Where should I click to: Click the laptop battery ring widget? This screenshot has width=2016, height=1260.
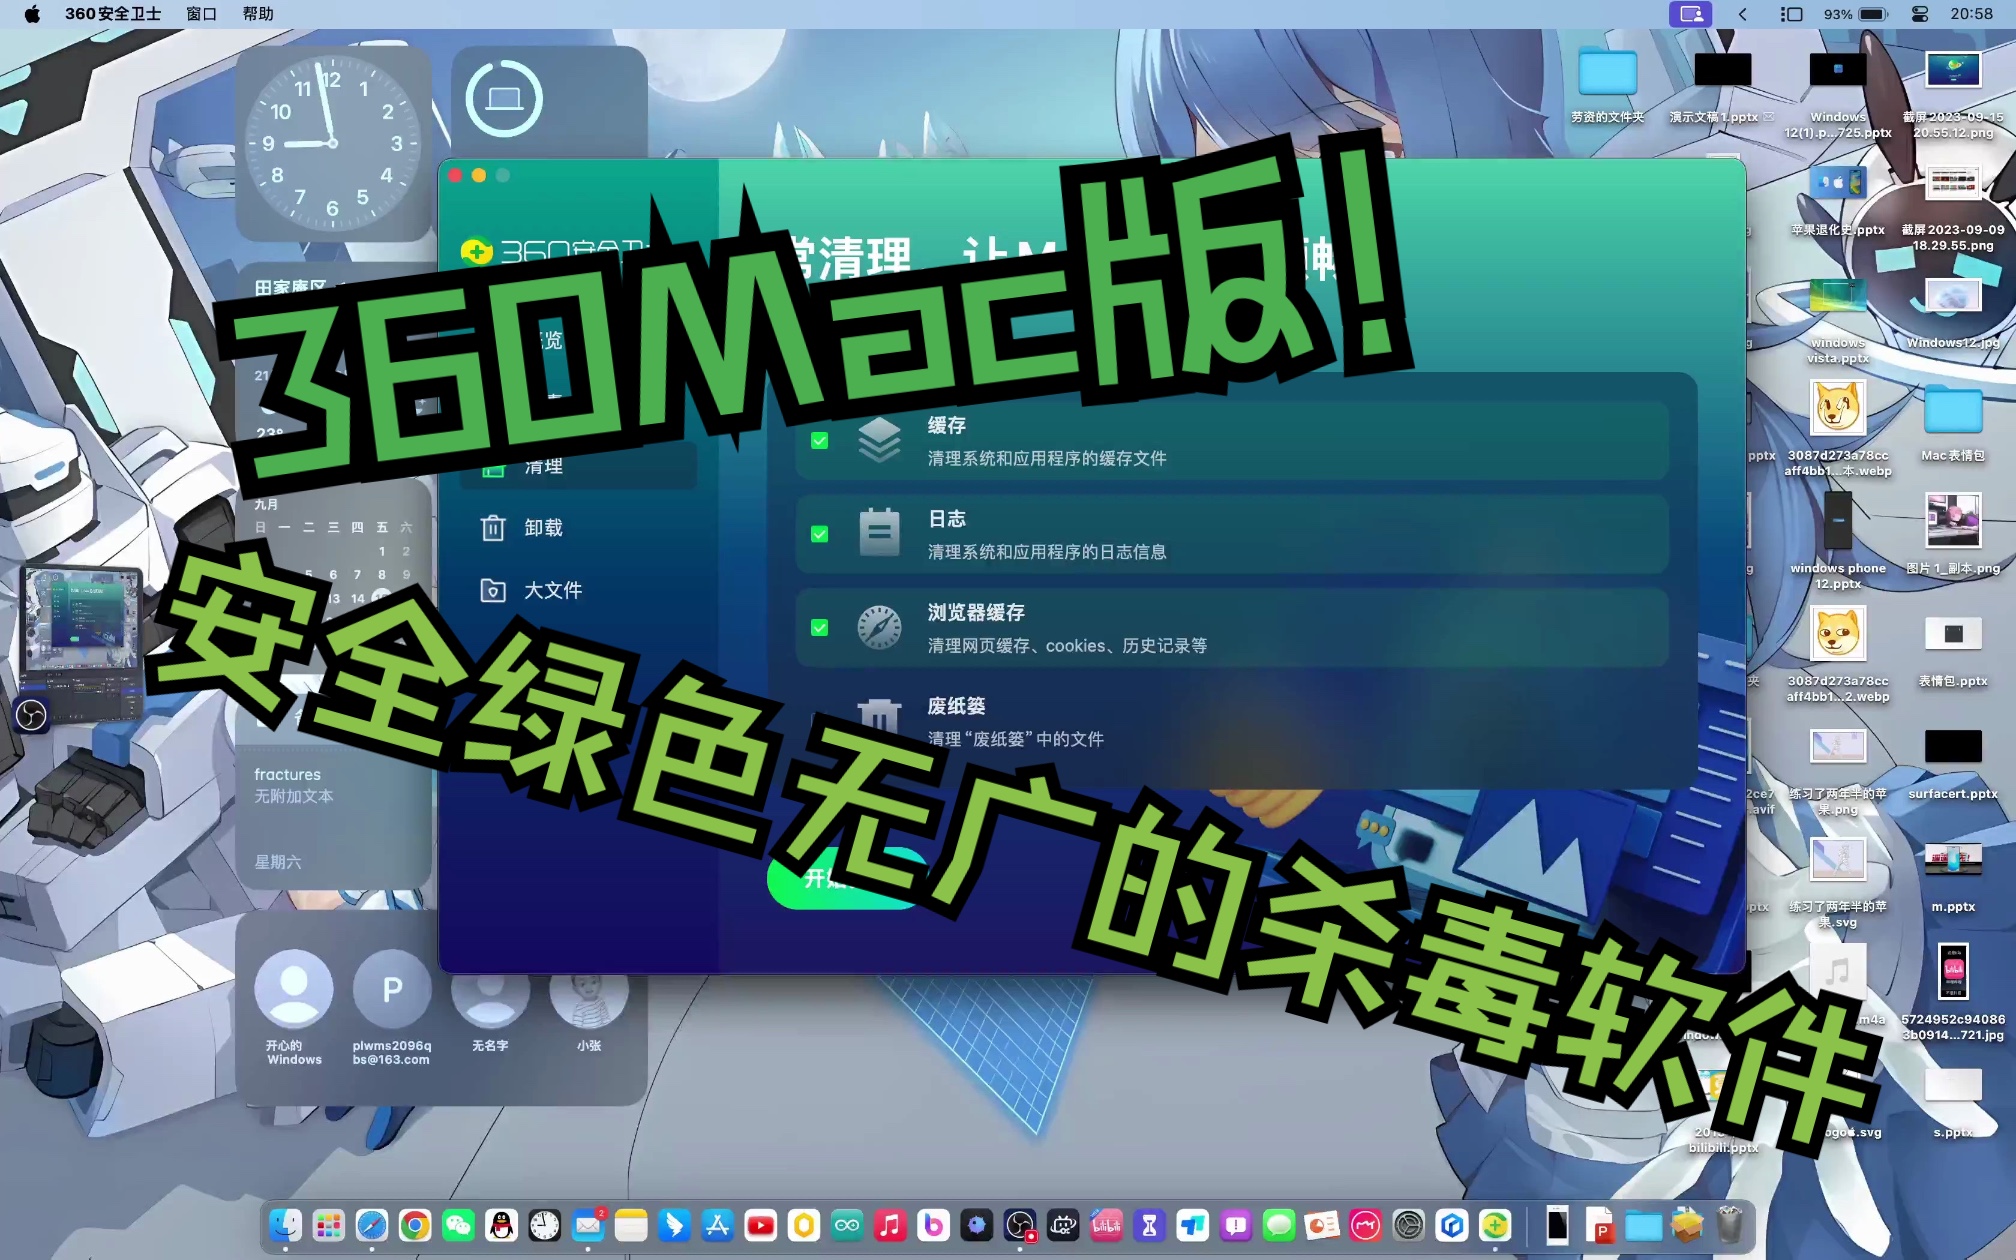(x=504, y=99)
